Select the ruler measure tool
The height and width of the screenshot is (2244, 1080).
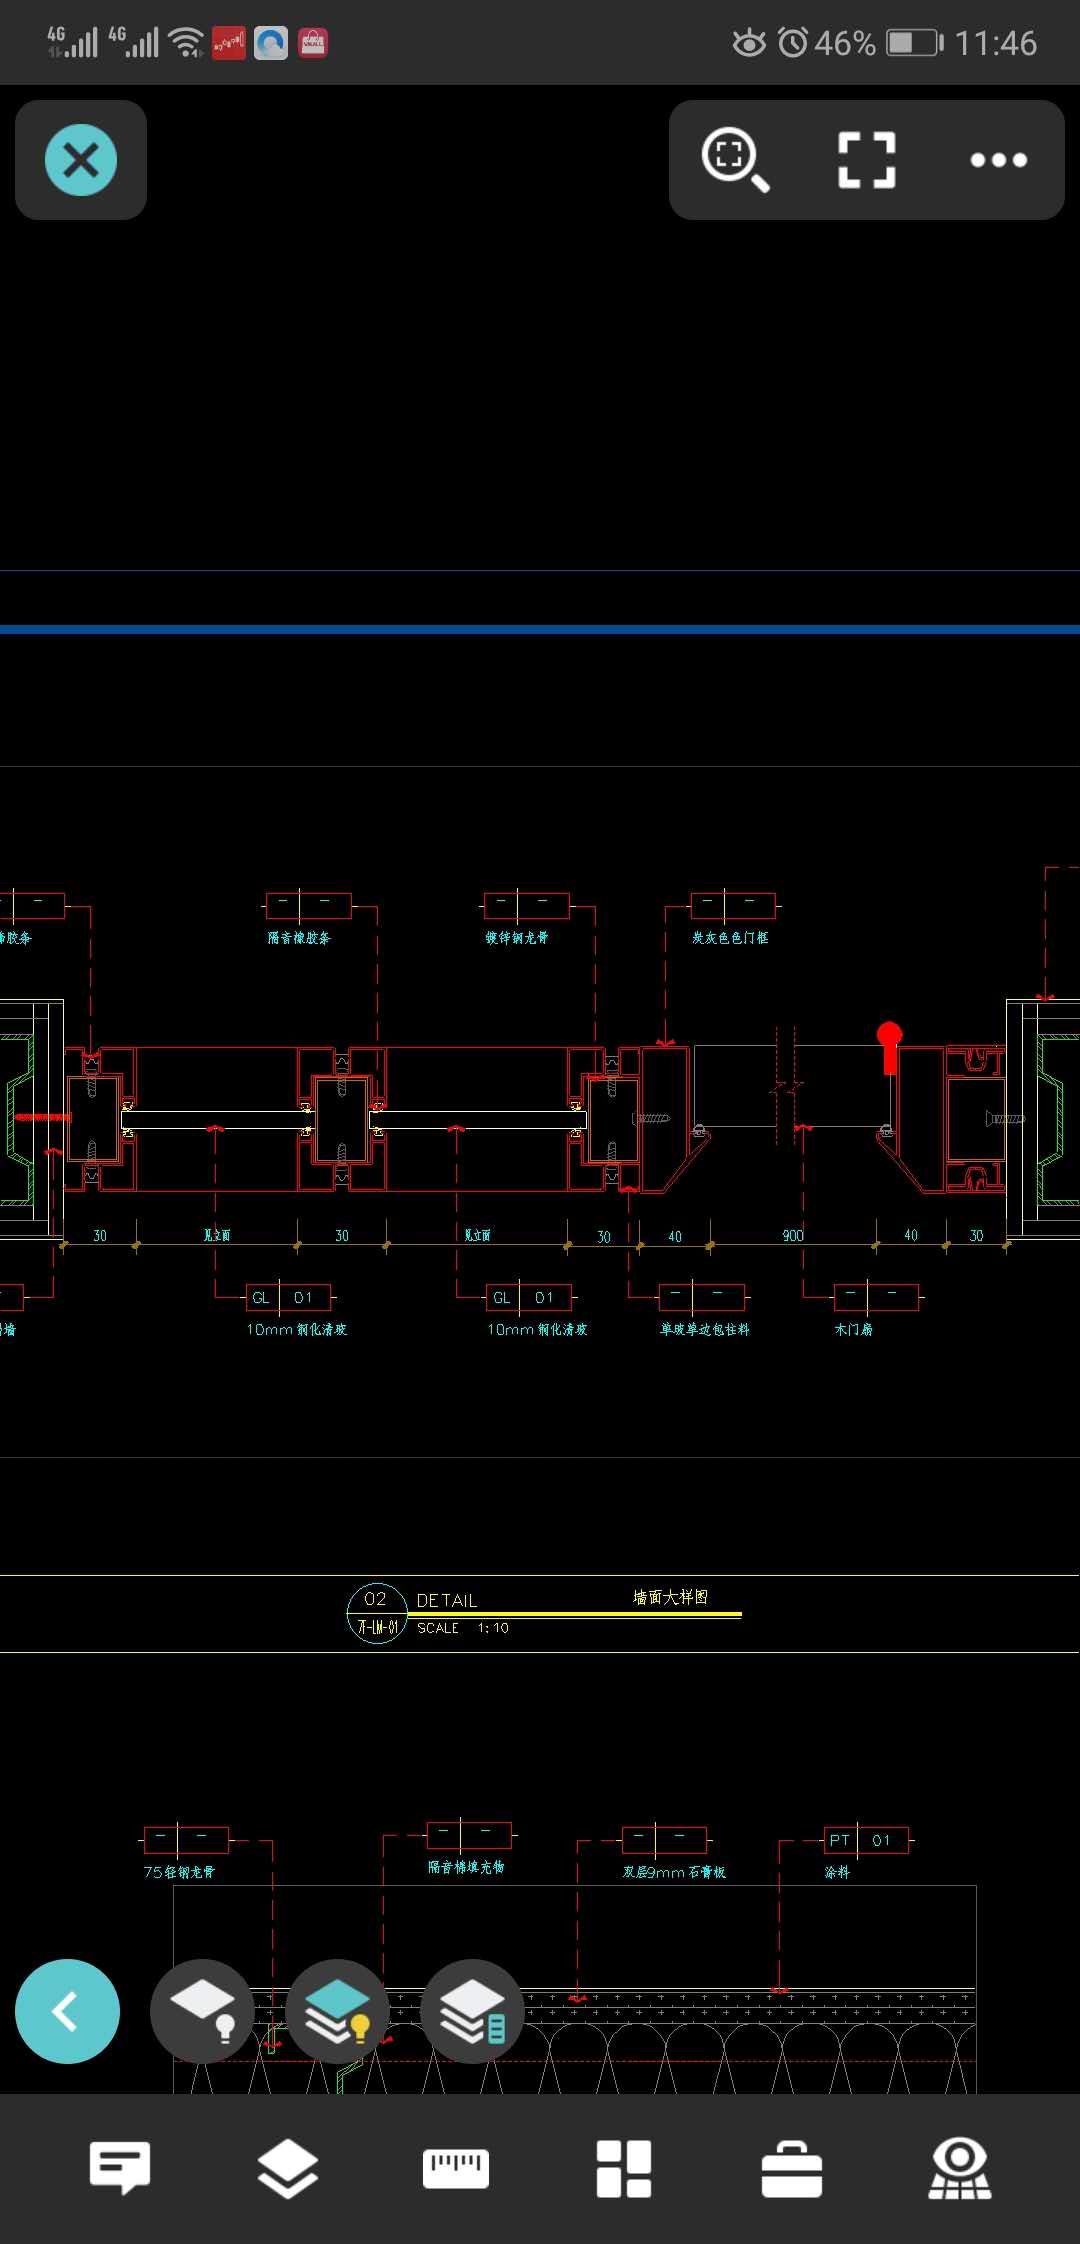pyautogui.click(x=456, y=2168)
